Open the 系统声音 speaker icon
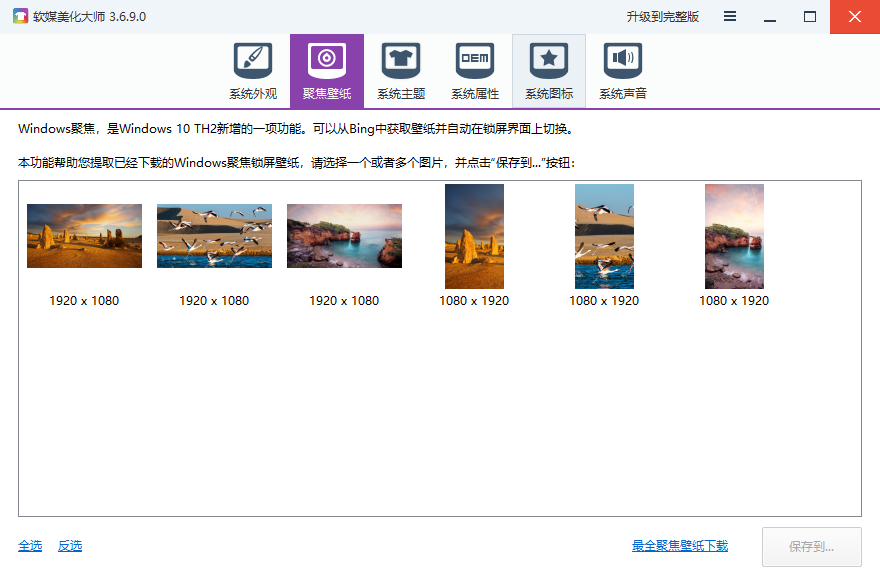880x579 pixels. click(x=623, y=62)
